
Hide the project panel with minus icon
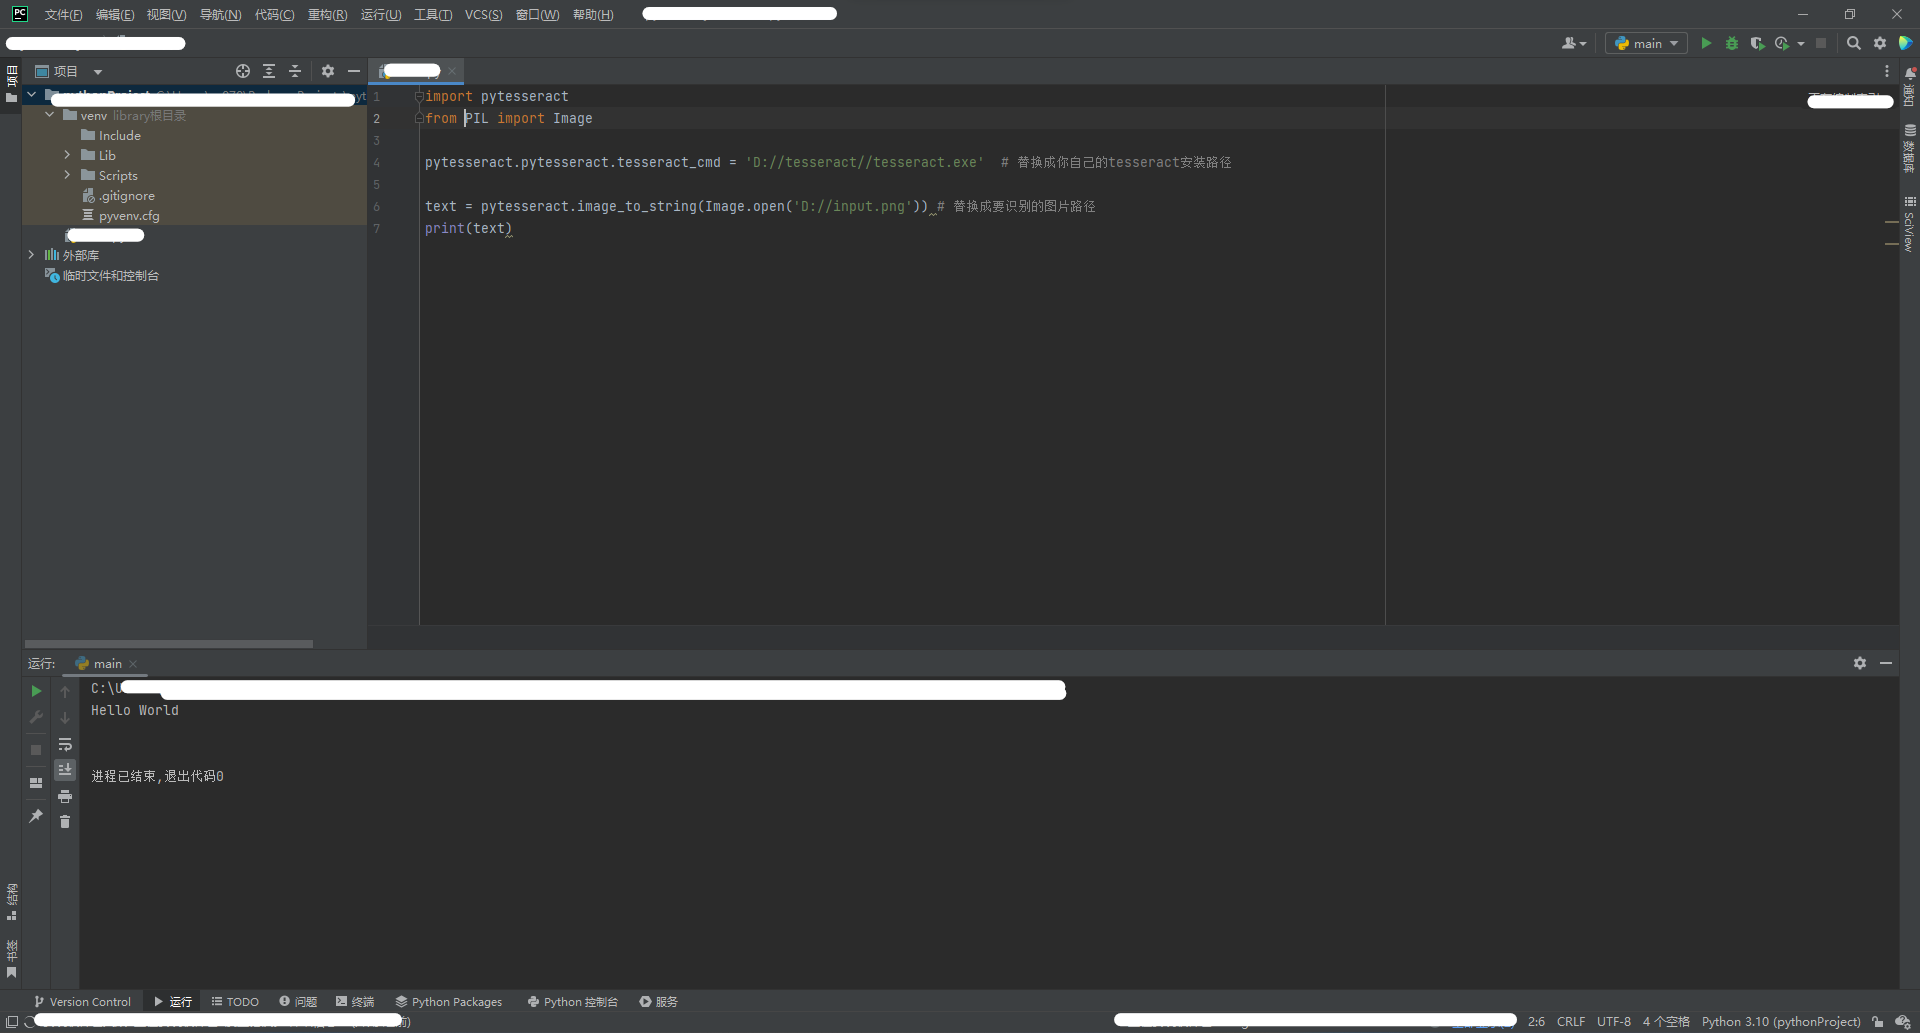[354, 71]
